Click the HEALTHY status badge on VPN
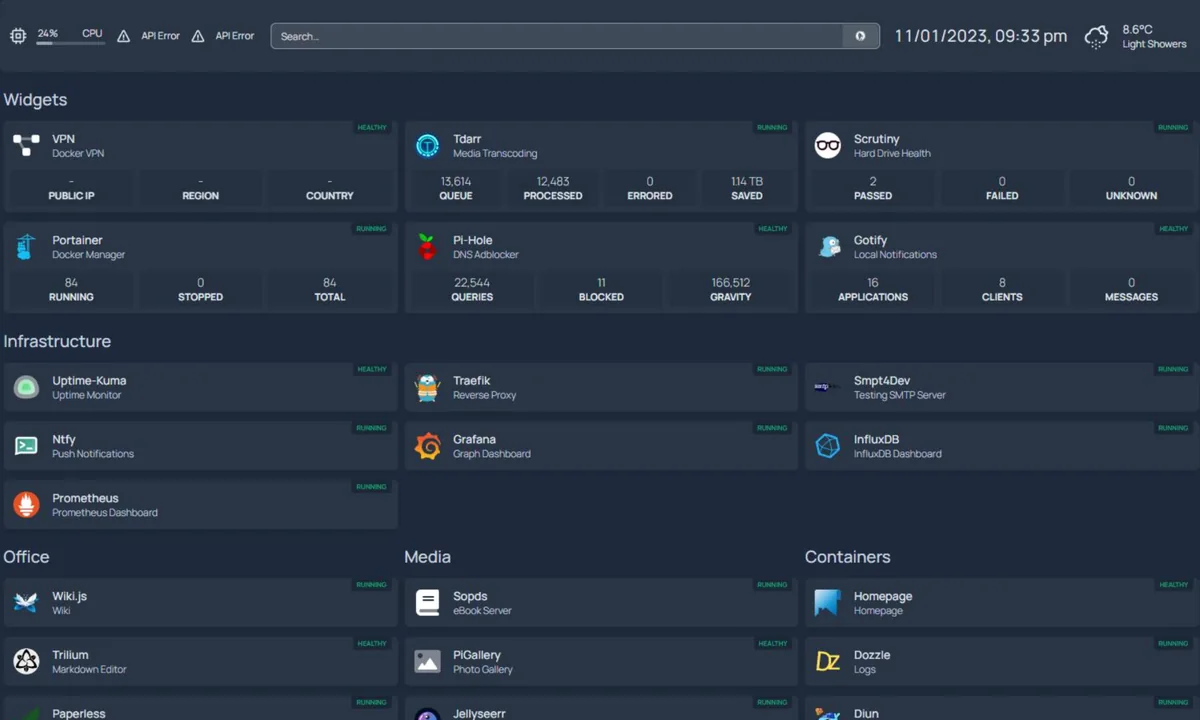Screen dimensions: 1200x720 tap(372, 128)
